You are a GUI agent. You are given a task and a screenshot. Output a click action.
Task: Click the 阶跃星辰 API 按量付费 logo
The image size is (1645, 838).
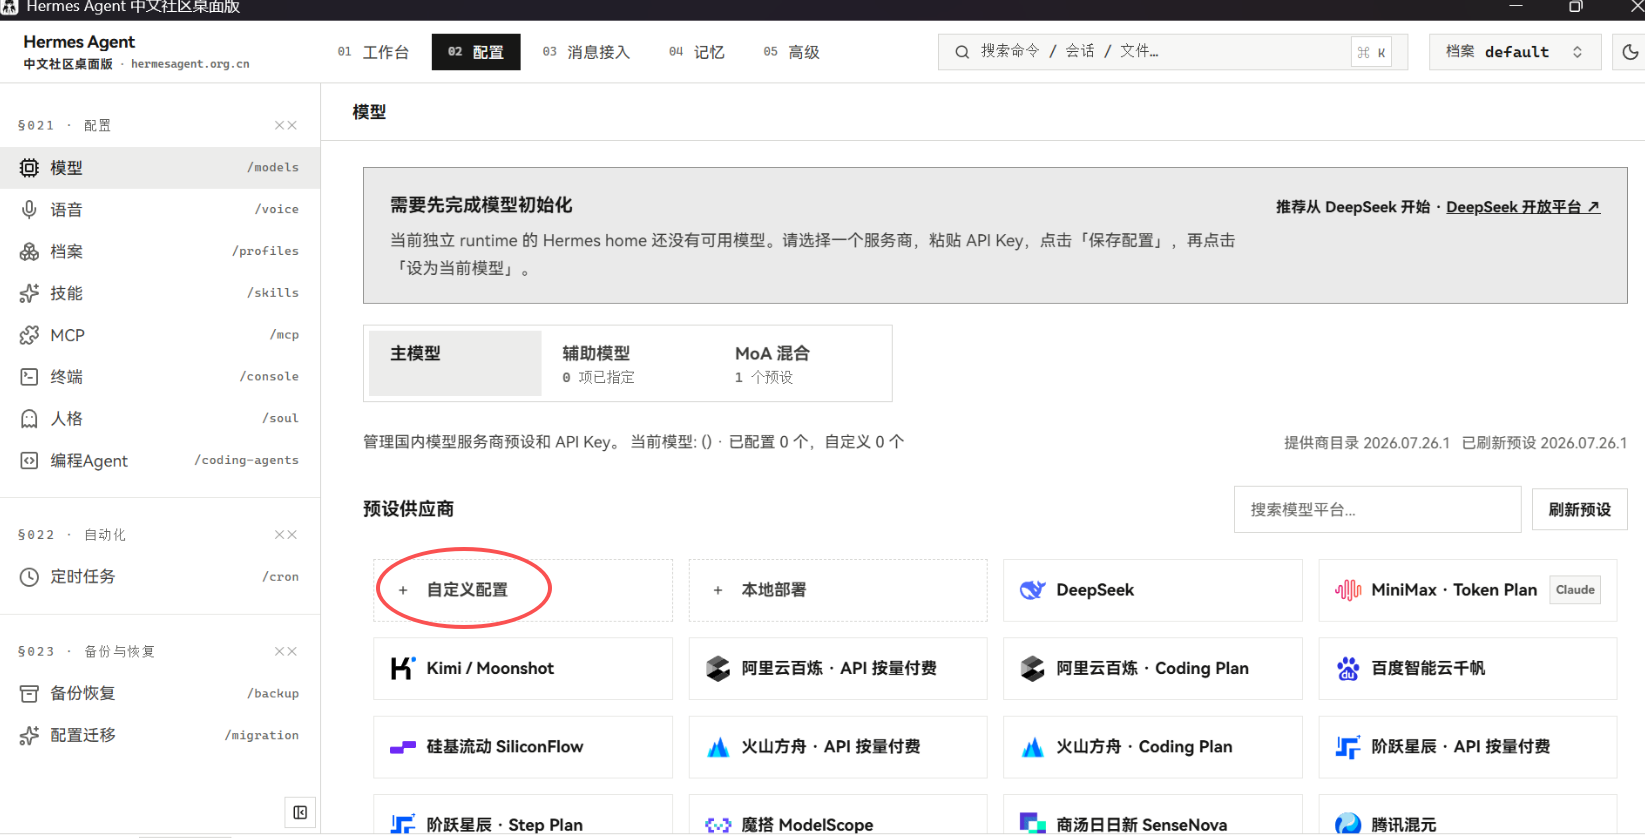pyautogui.click(x=1348, y=747)
